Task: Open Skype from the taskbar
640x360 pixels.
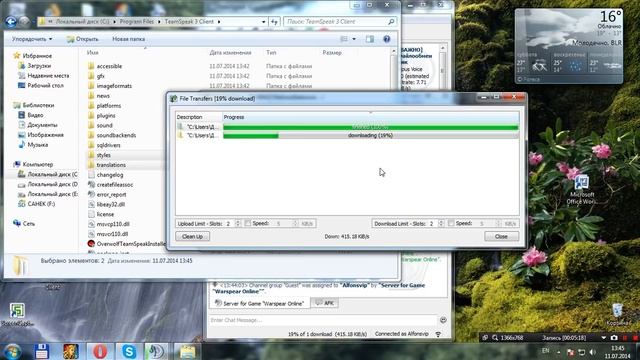Action: [129, 351]
